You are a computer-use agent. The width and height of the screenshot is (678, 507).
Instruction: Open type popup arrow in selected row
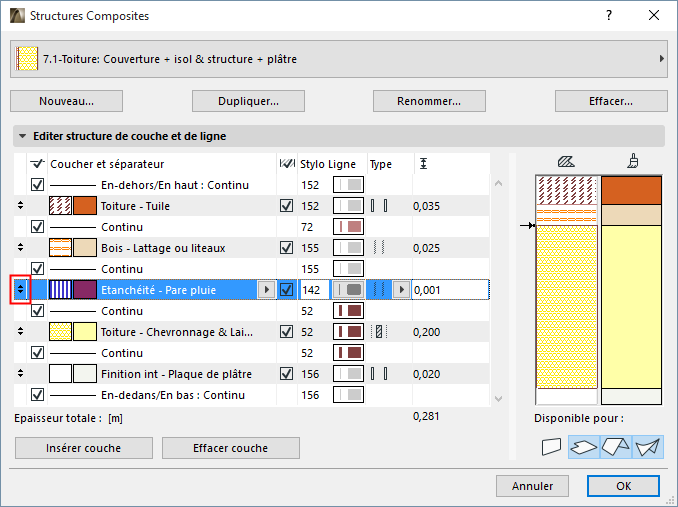tap(401, 290)
